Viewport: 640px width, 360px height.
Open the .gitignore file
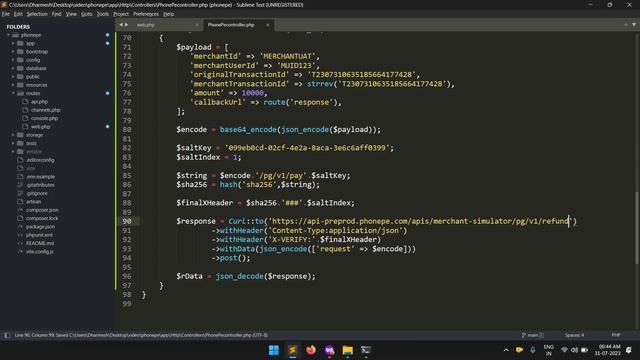(37, 193)
